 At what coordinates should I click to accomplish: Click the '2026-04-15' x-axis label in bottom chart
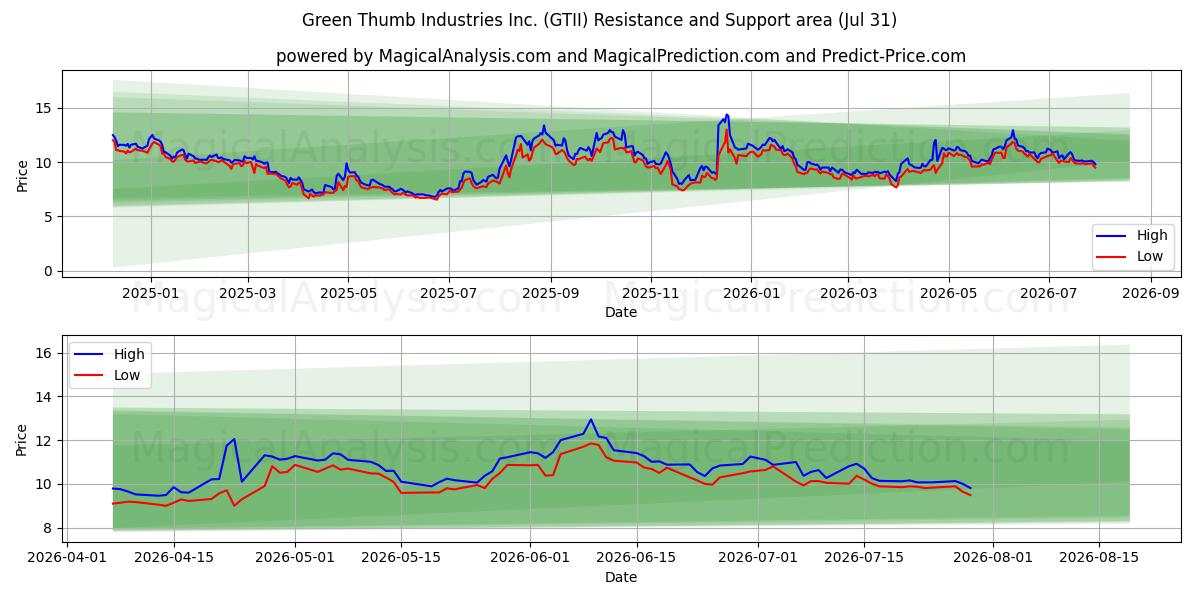pos(174,559)
